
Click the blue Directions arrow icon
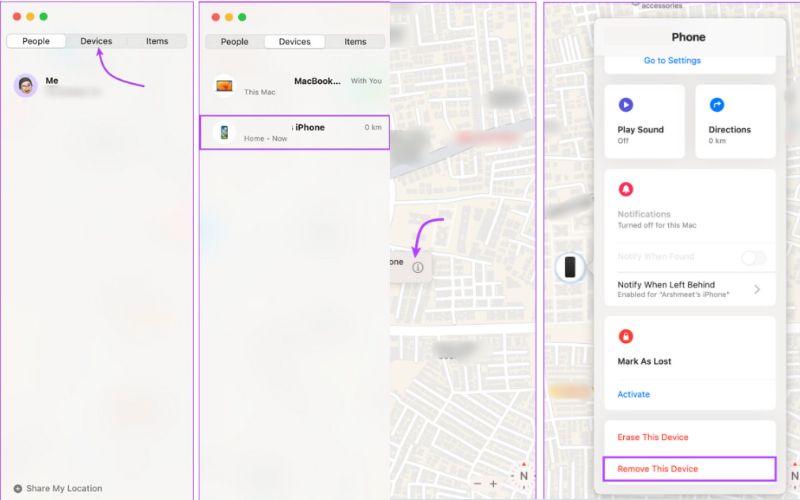[716, 104]
